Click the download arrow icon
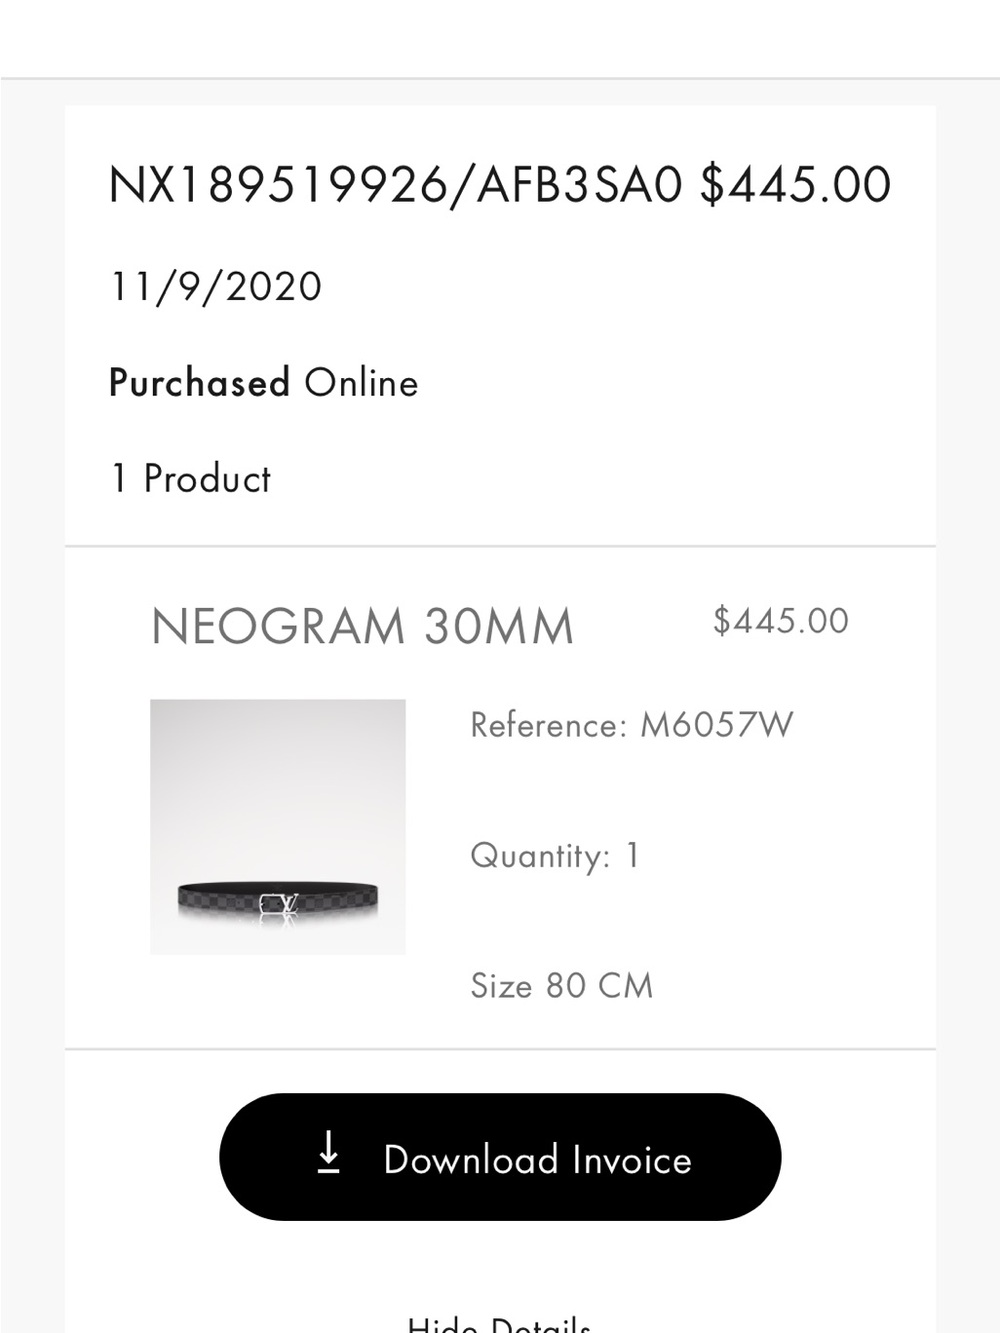Viewport: 1000px width, 1333px height. tap(328, 1152)
